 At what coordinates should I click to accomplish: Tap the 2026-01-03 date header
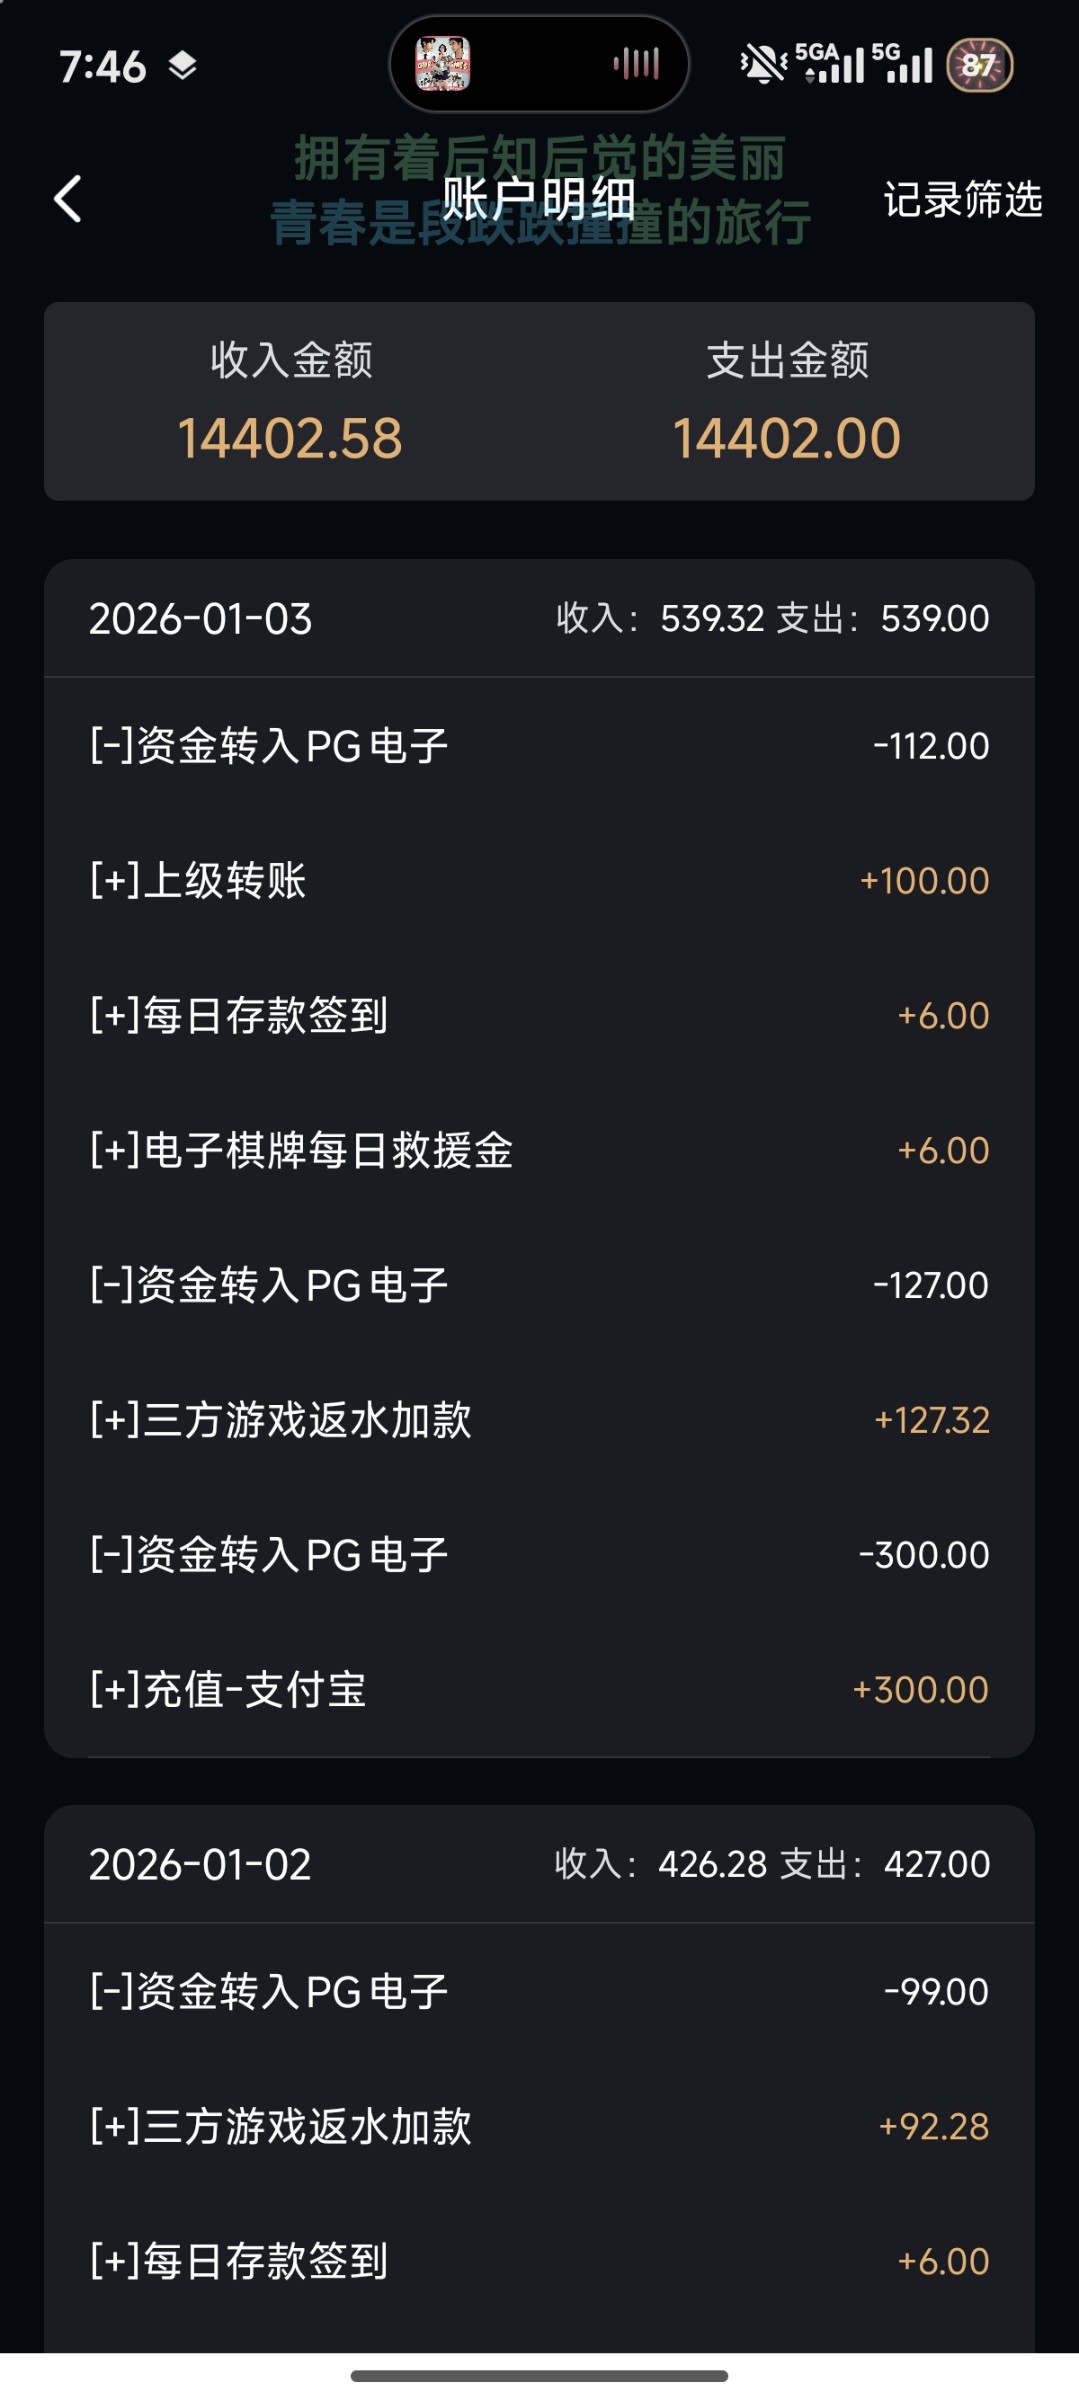click(200, 619)
